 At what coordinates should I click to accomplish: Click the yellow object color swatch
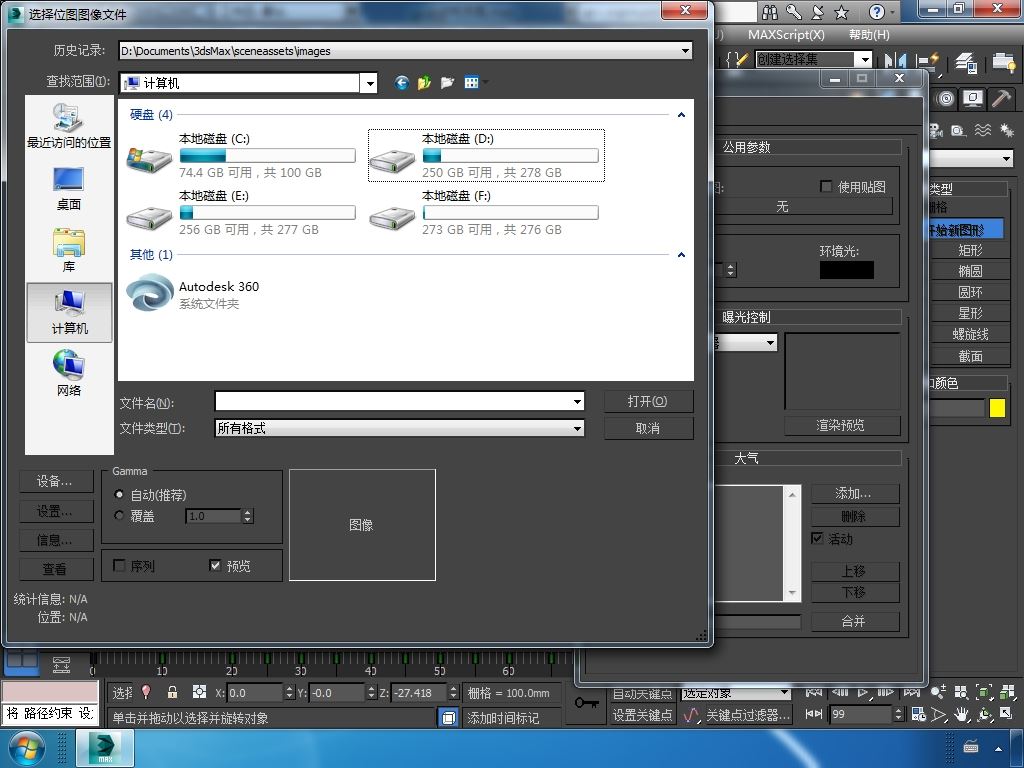pyautogui.click(x=997, y=408)
